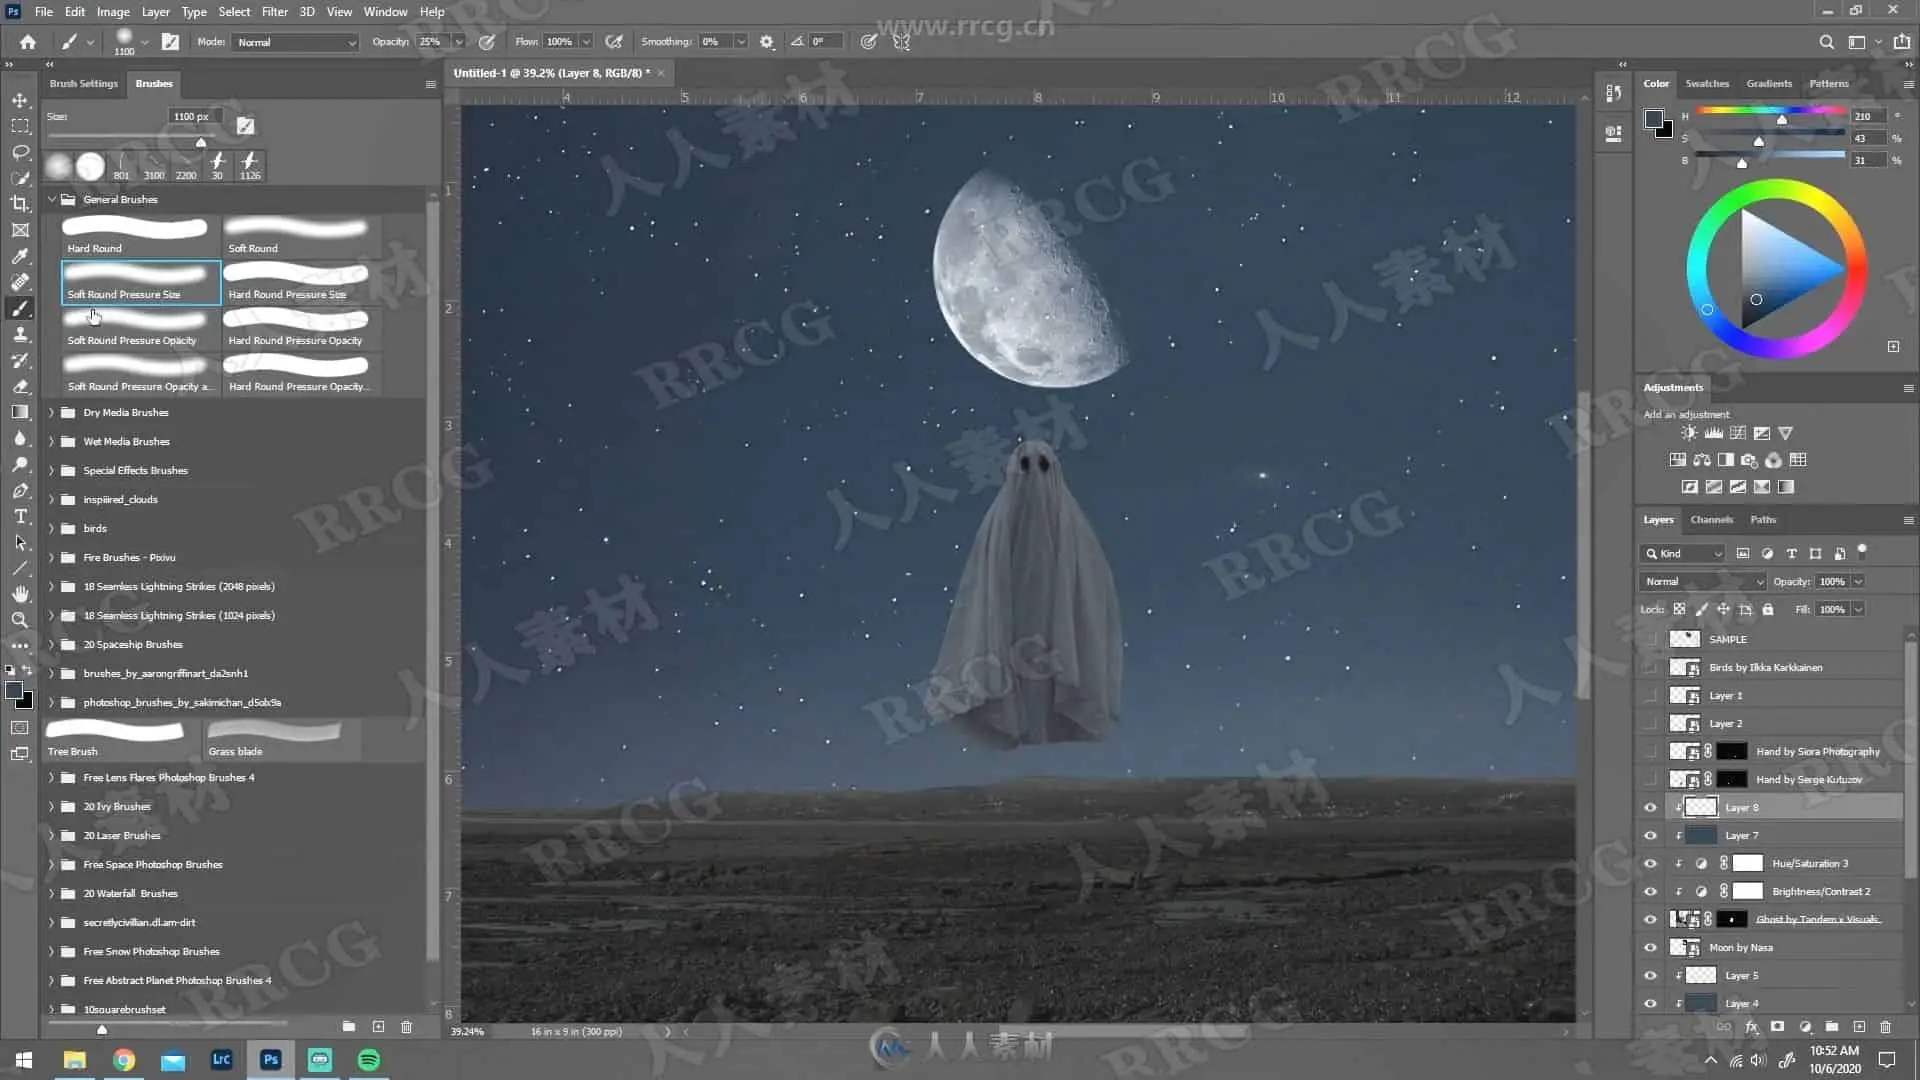Hide Layer 8 with eye icon
This screenshot has width=1920, height=1080.
coord(1650,808)
